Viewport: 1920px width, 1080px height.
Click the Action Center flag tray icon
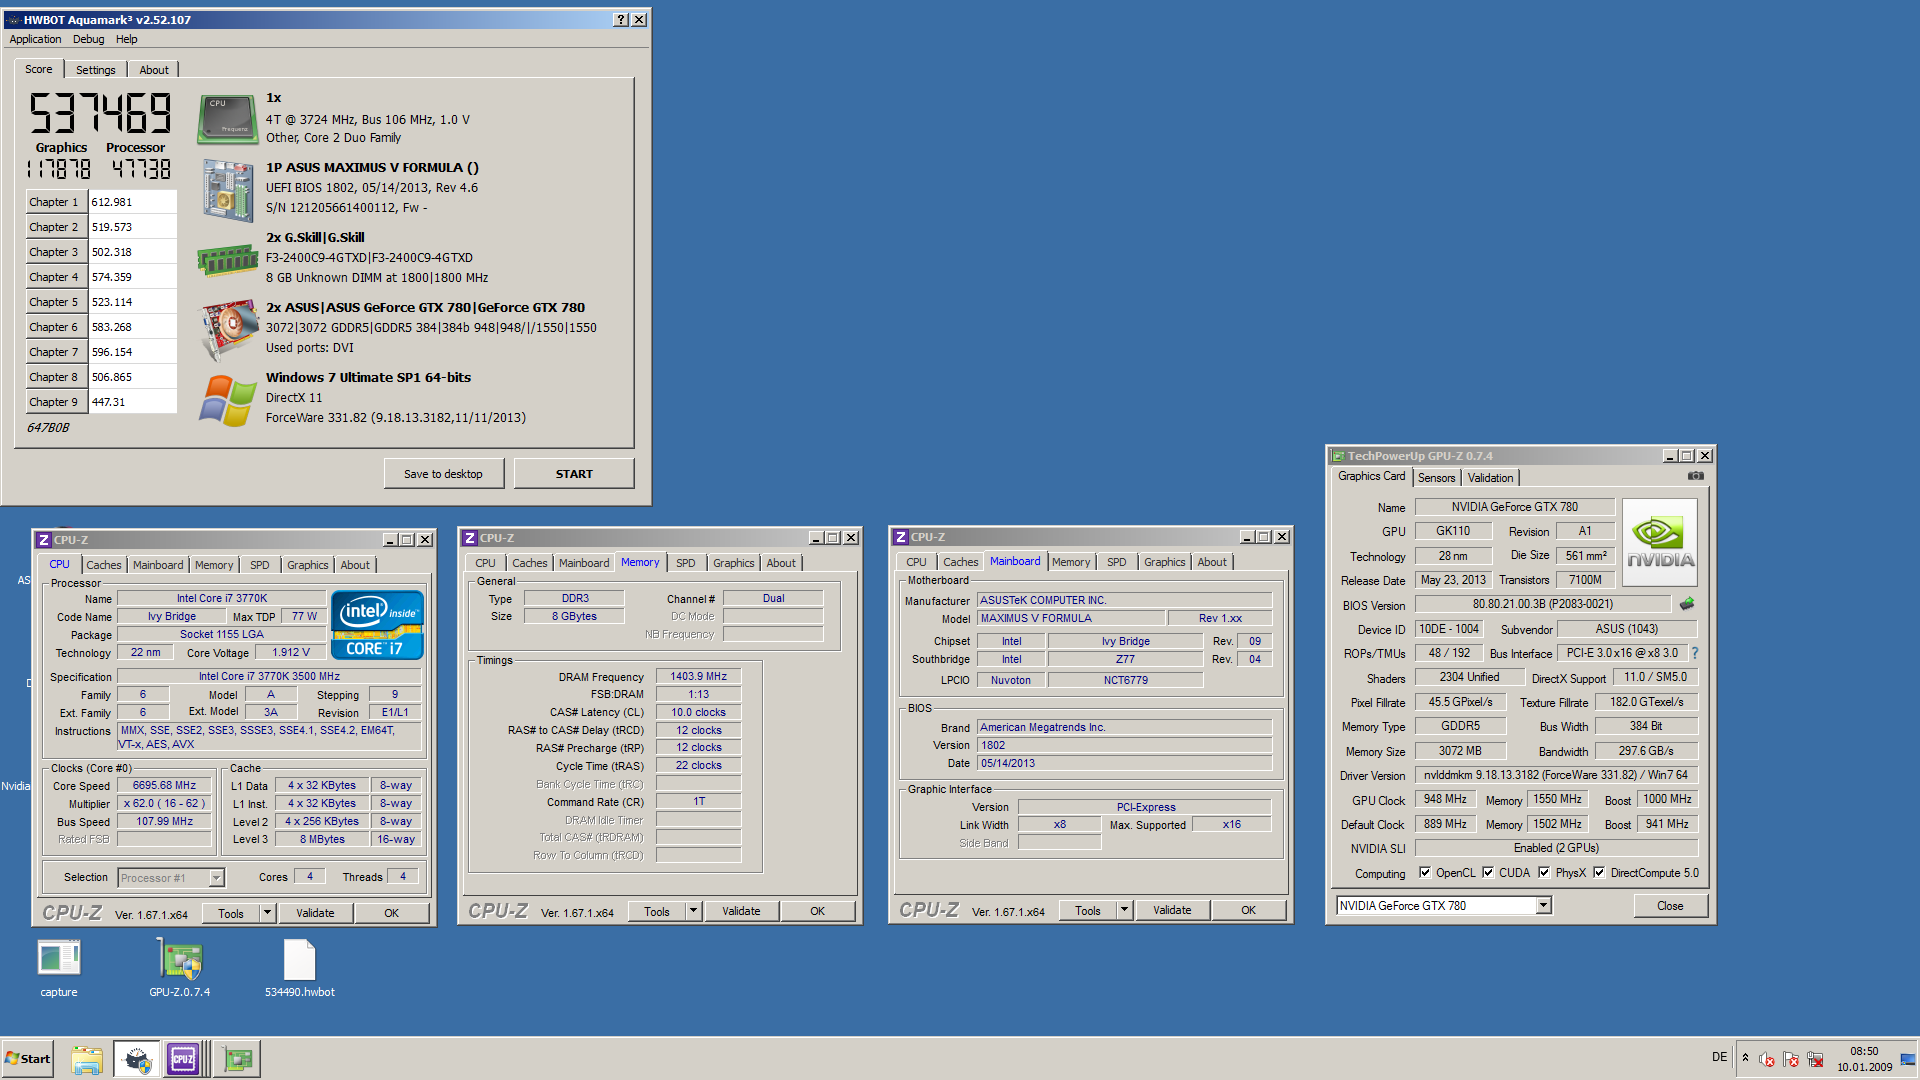[x=1791, y=1059]
